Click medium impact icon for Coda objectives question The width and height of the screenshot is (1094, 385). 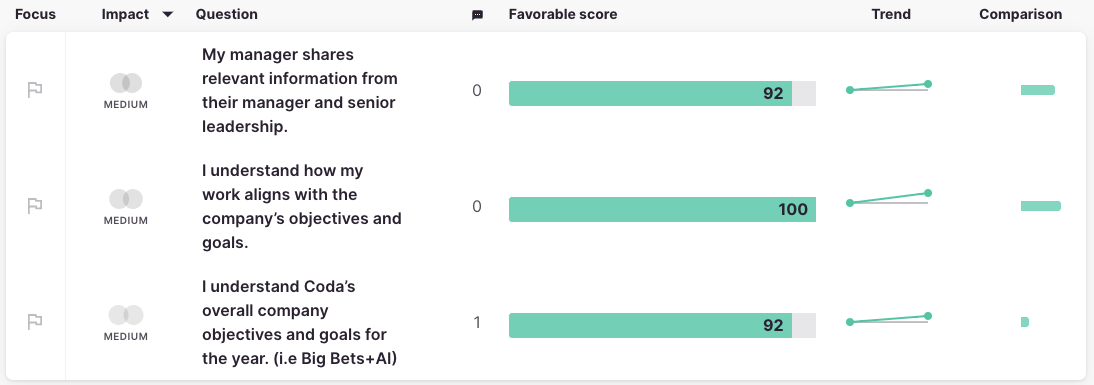coord(126,315)
